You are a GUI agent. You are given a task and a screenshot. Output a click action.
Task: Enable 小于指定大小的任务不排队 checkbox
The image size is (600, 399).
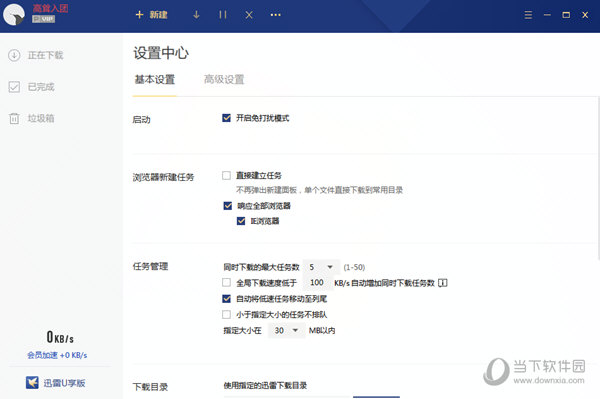click(x=227, y=314)
